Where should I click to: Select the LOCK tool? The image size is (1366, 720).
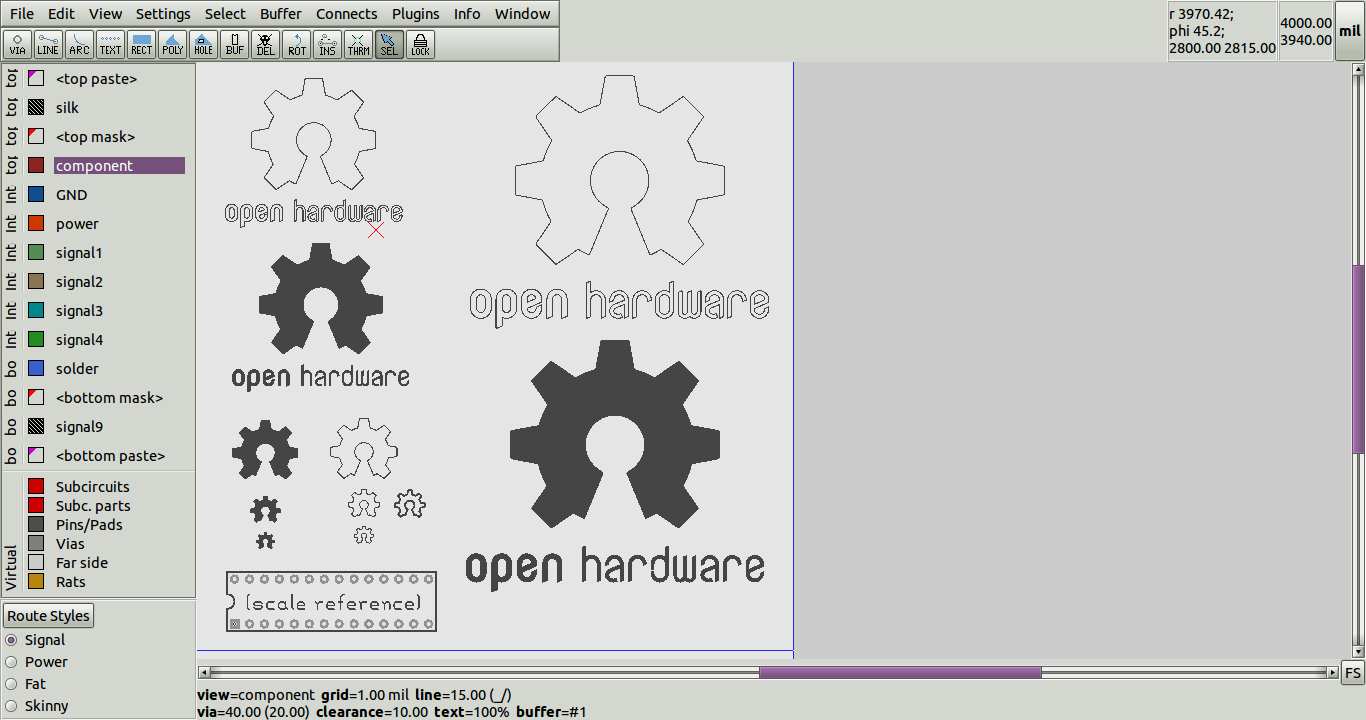(420, 44)
